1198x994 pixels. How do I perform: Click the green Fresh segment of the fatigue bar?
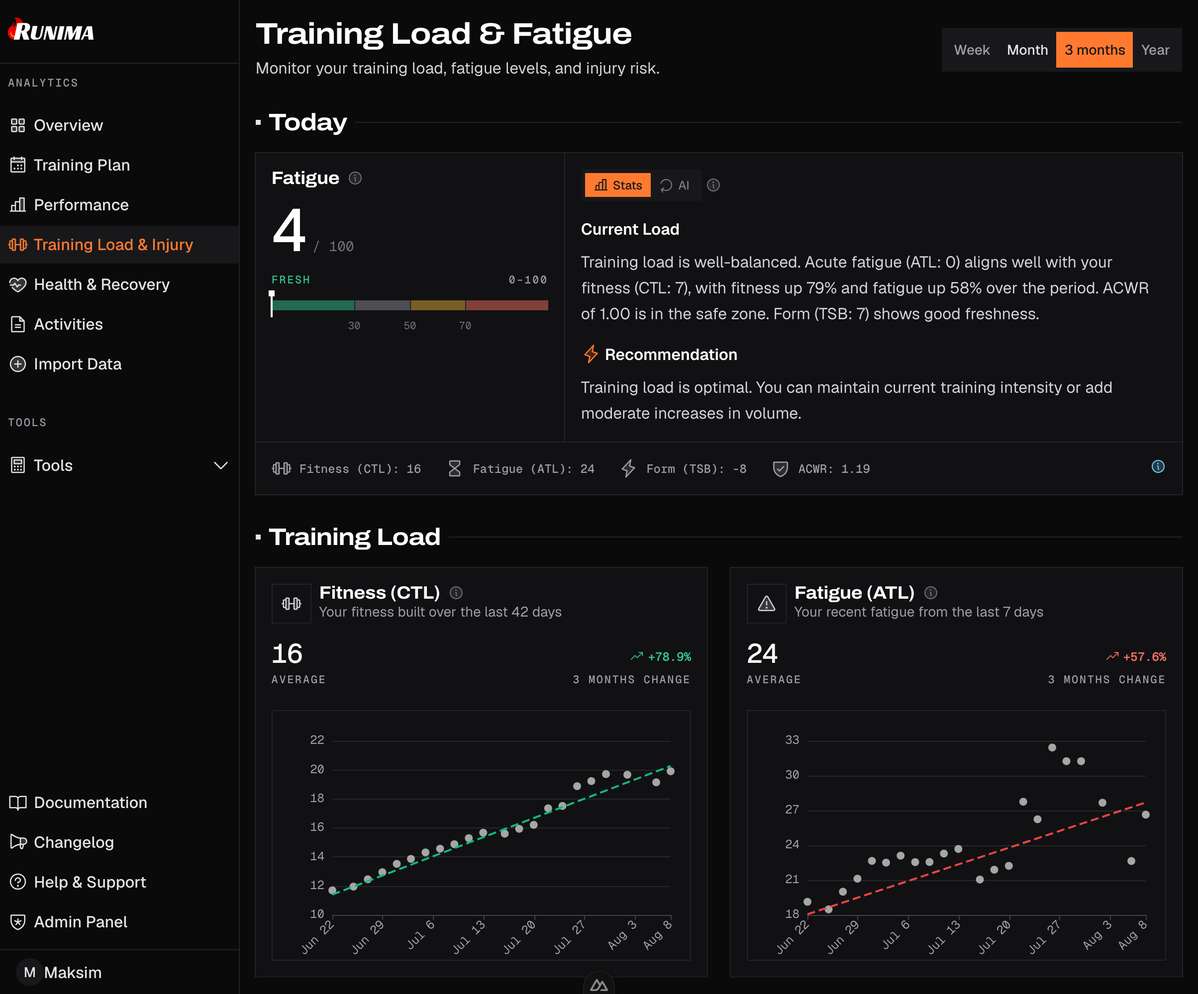pos(313,305)
